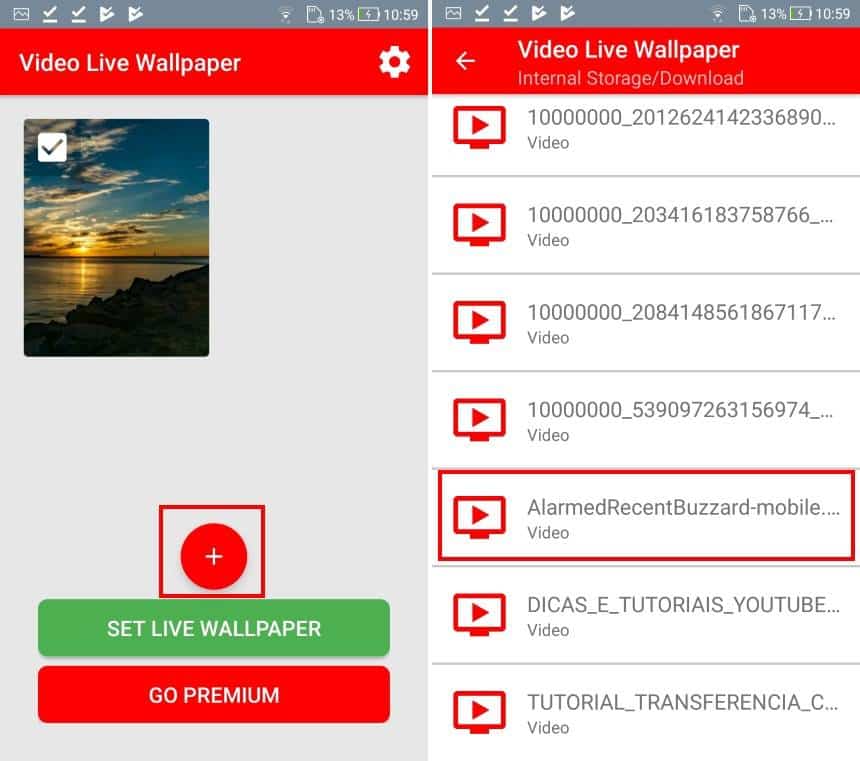Go back using the arrow icon
860x761 pixels.
point(465,61)
